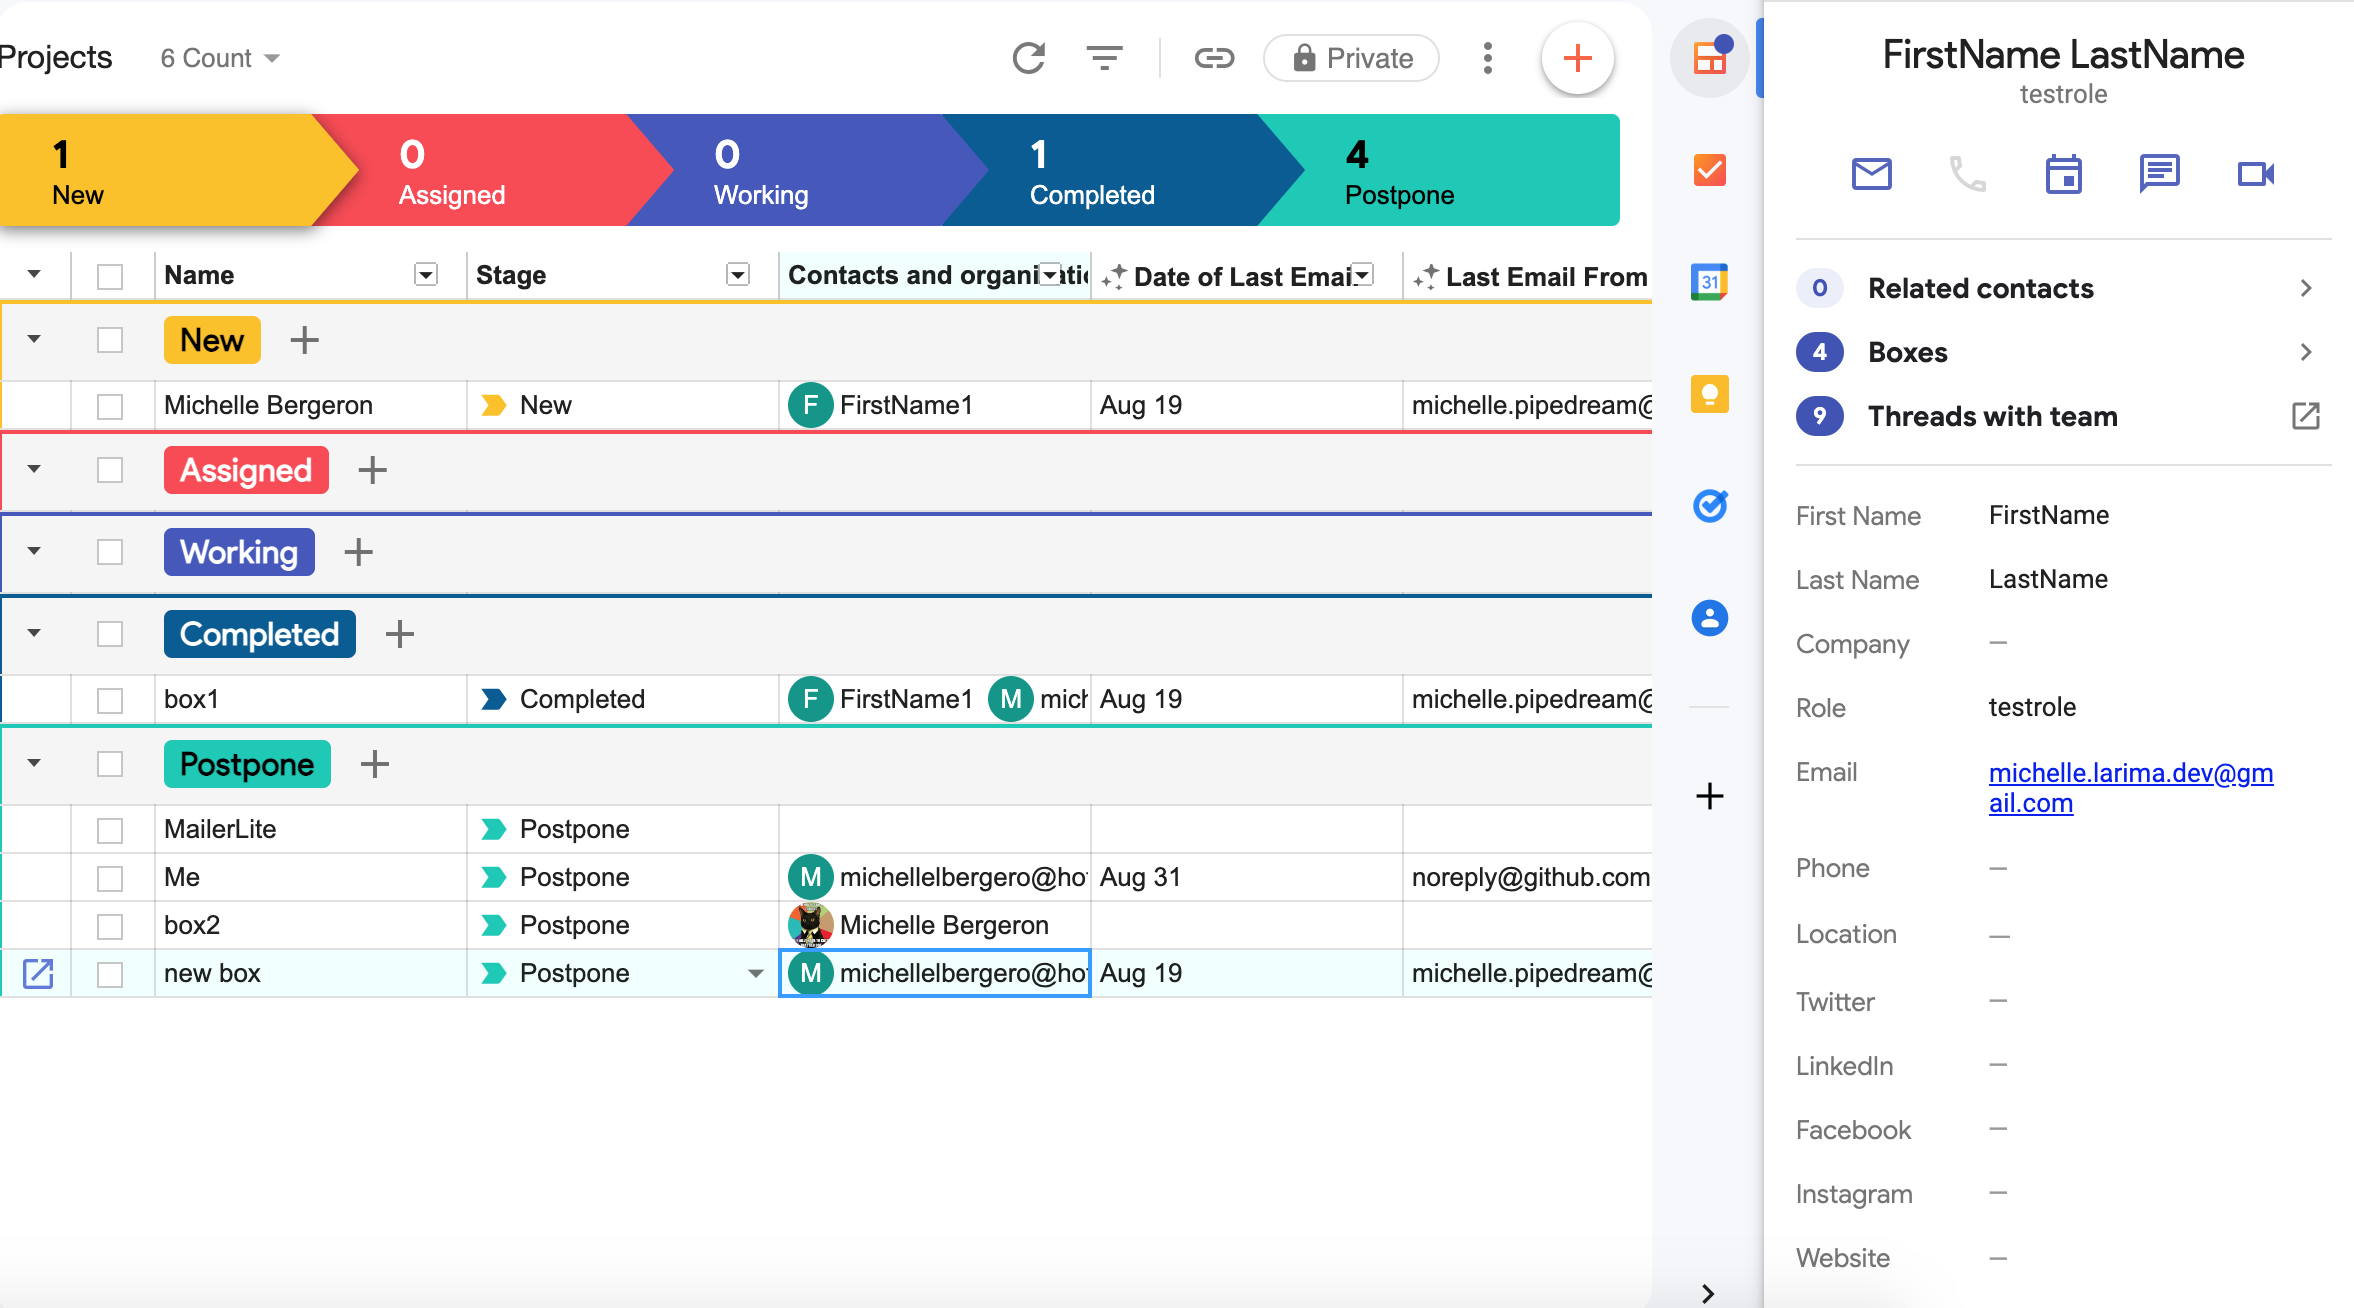Check the box2 row checkbox
Screen dimensions: 2354x1308
[x=110, y=926]
